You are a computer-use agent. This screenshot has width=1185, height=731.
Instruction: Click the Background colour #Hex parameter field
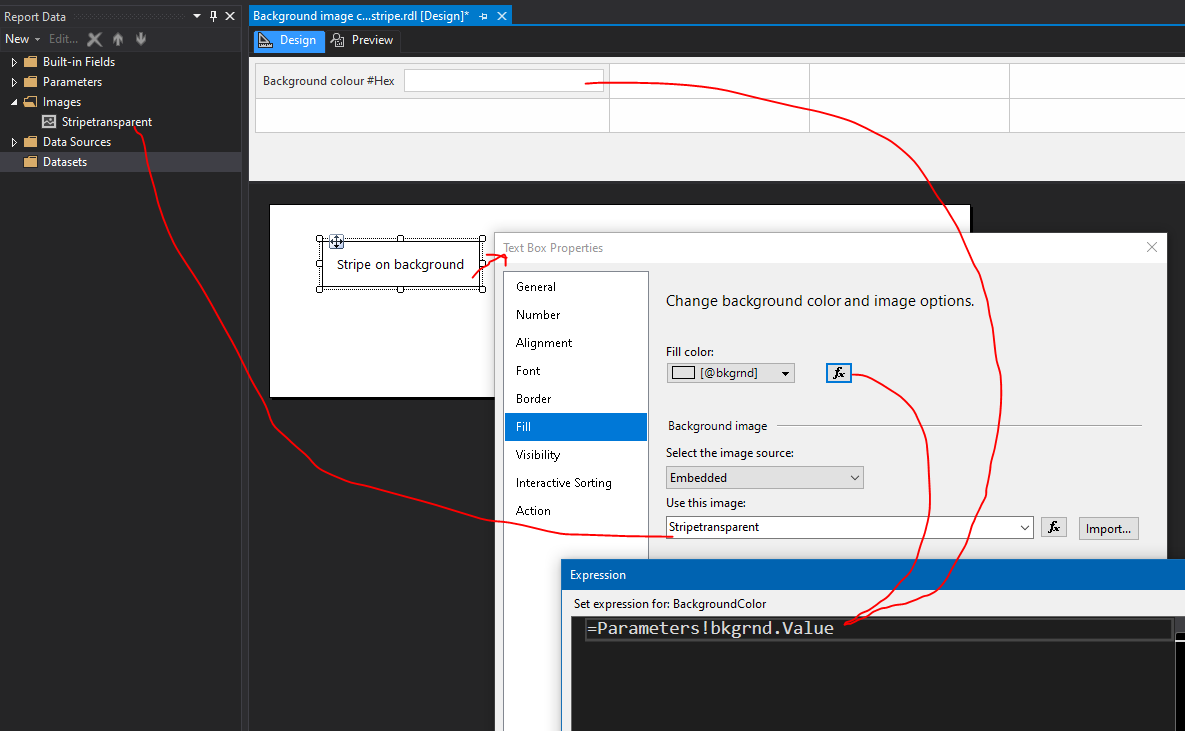pyautogui.click(x=503, y=81)
